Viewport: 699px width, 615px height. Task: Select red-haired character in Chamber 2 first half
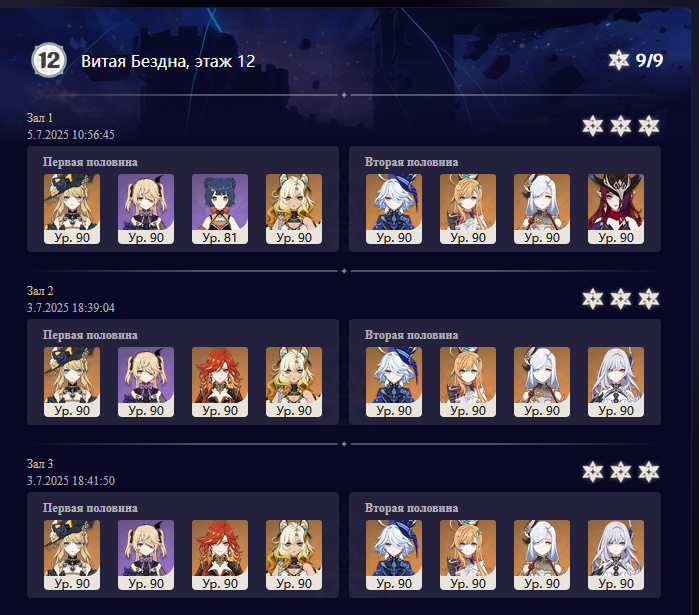pyautogui.click(x=220, y=382)
